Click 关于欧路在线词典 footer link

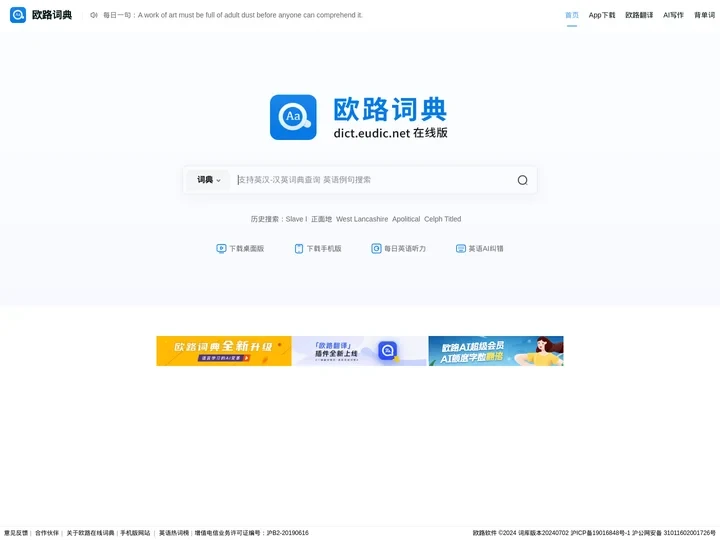[90, 533]
